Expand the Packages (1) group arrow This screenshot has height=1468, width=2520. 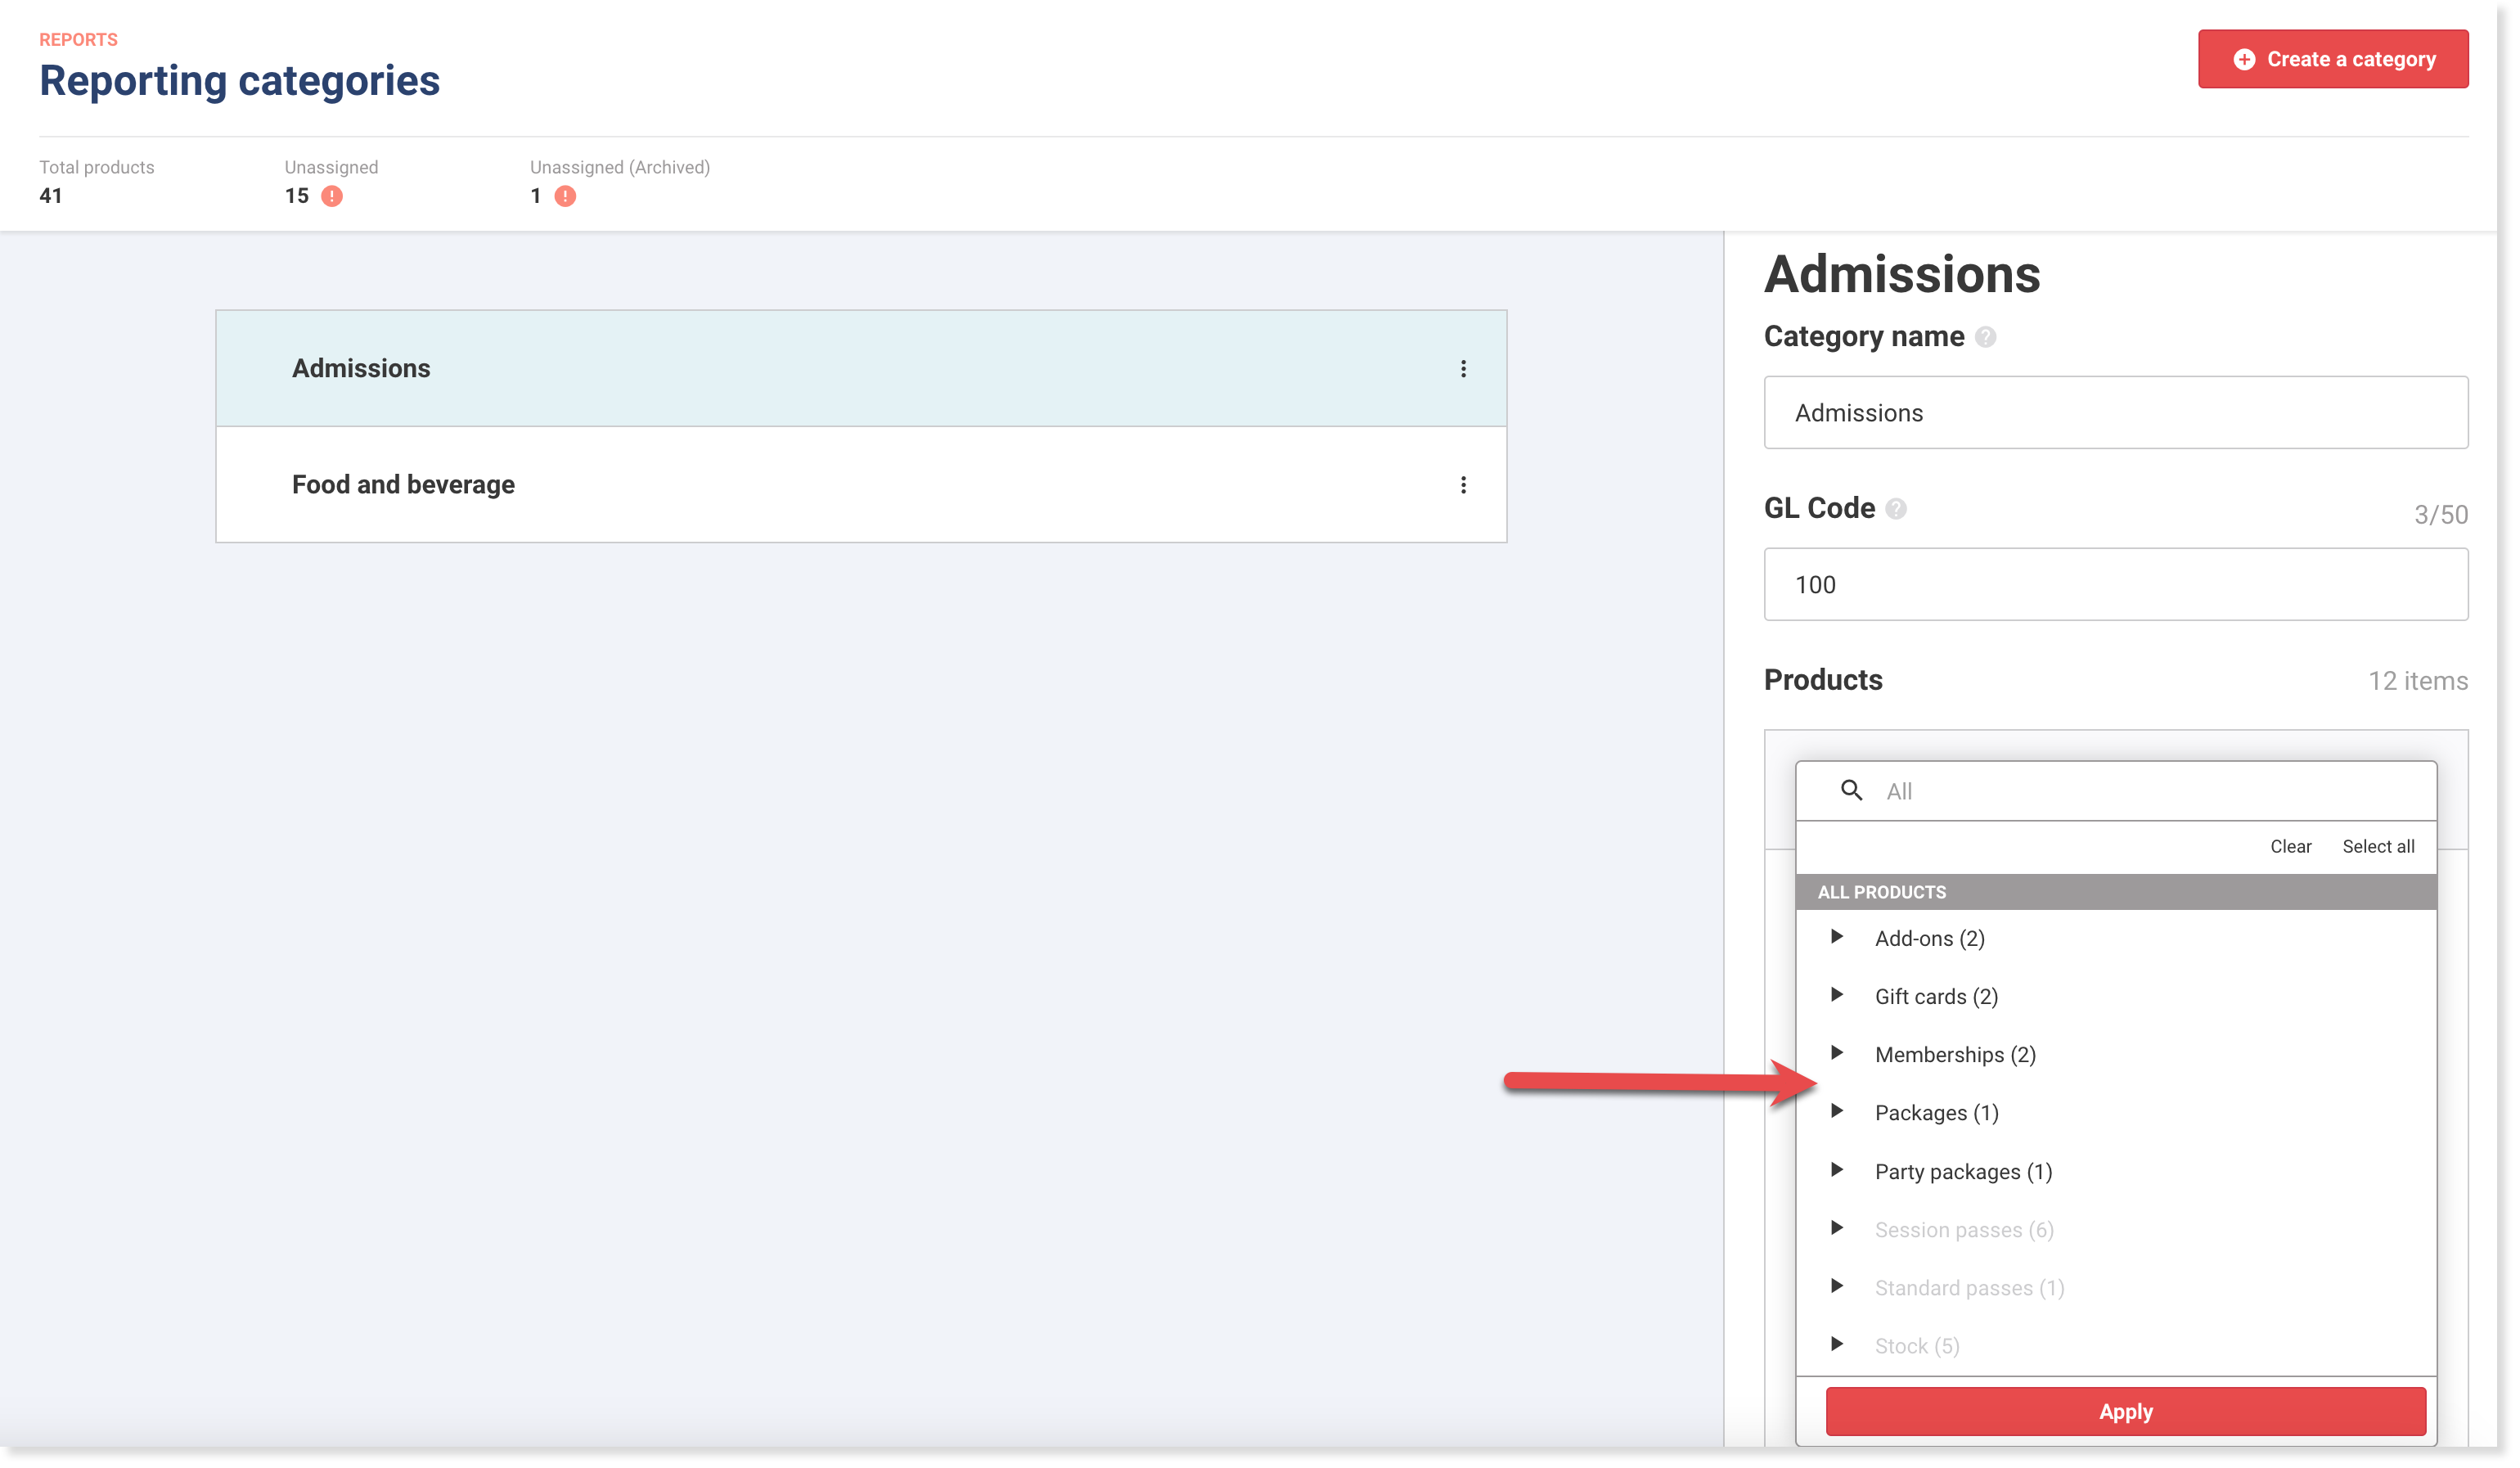(x=1837, y=1112)
